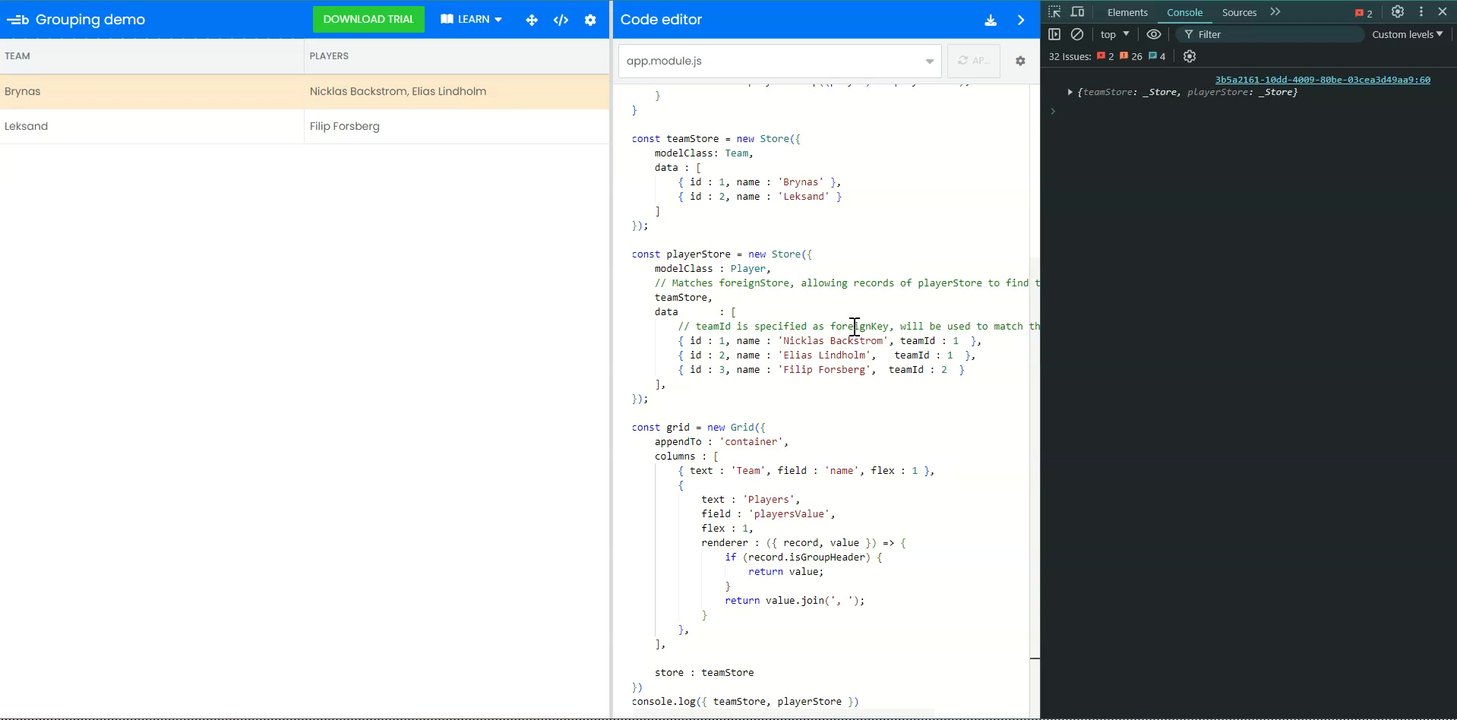
Task: Click the download code icon in Code editor header
Action: point(991,20)
